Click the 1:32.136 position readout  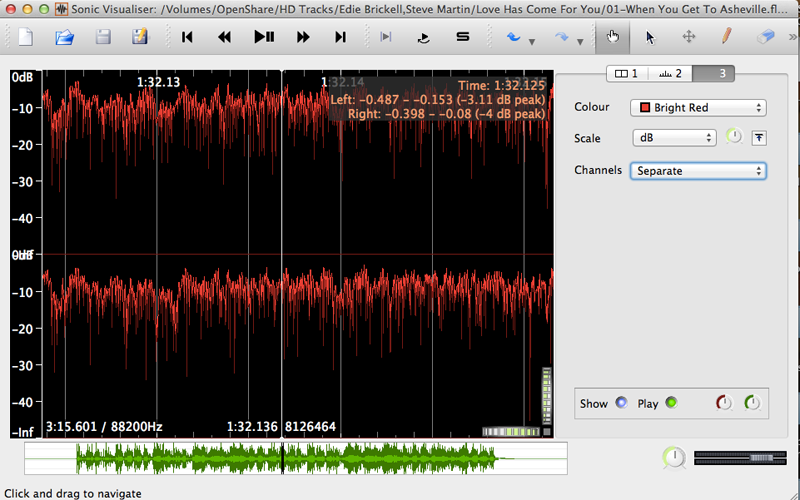tap(252, 427)
